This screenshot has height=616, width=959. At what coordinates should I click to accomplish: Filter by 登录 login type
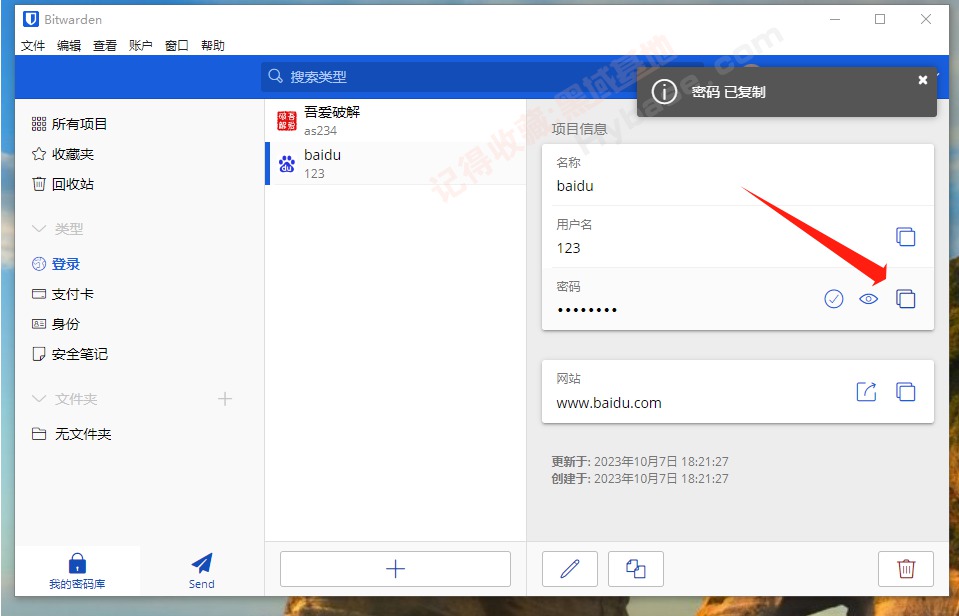56,264
